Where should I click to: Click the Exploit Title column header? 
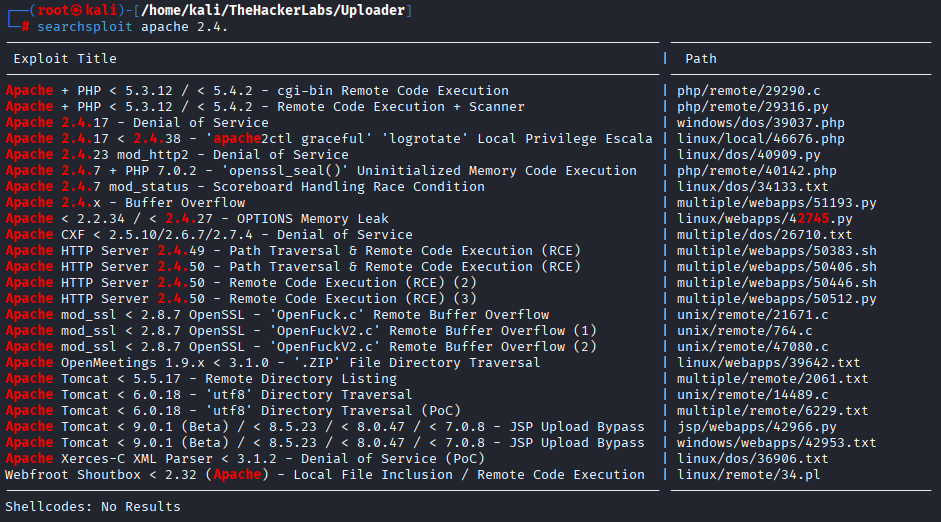coord(65,59)
